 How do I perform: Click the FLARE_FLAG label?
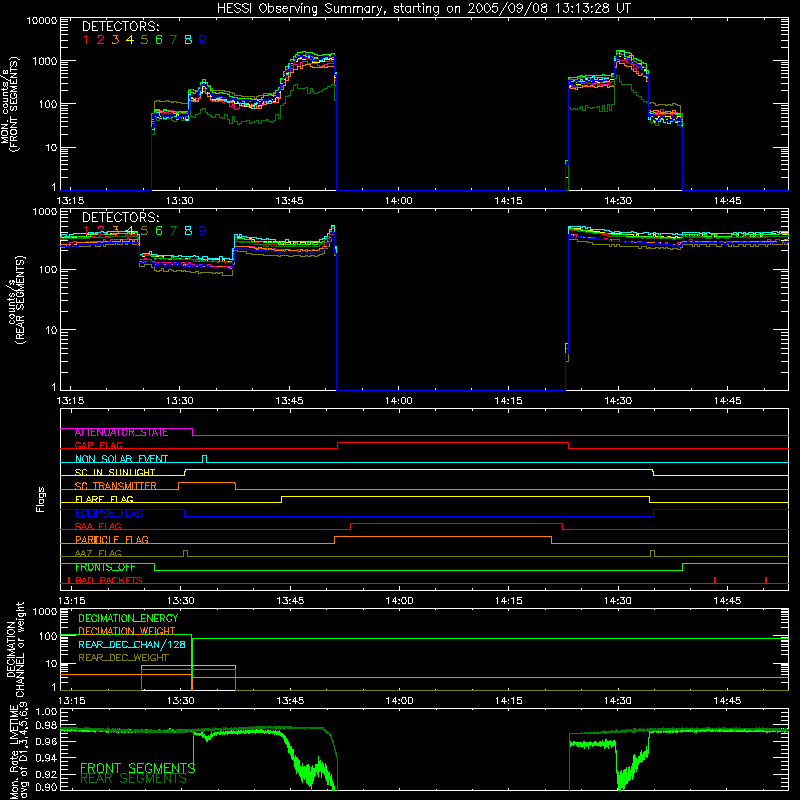pyautogui.click(x=104, y=499)
